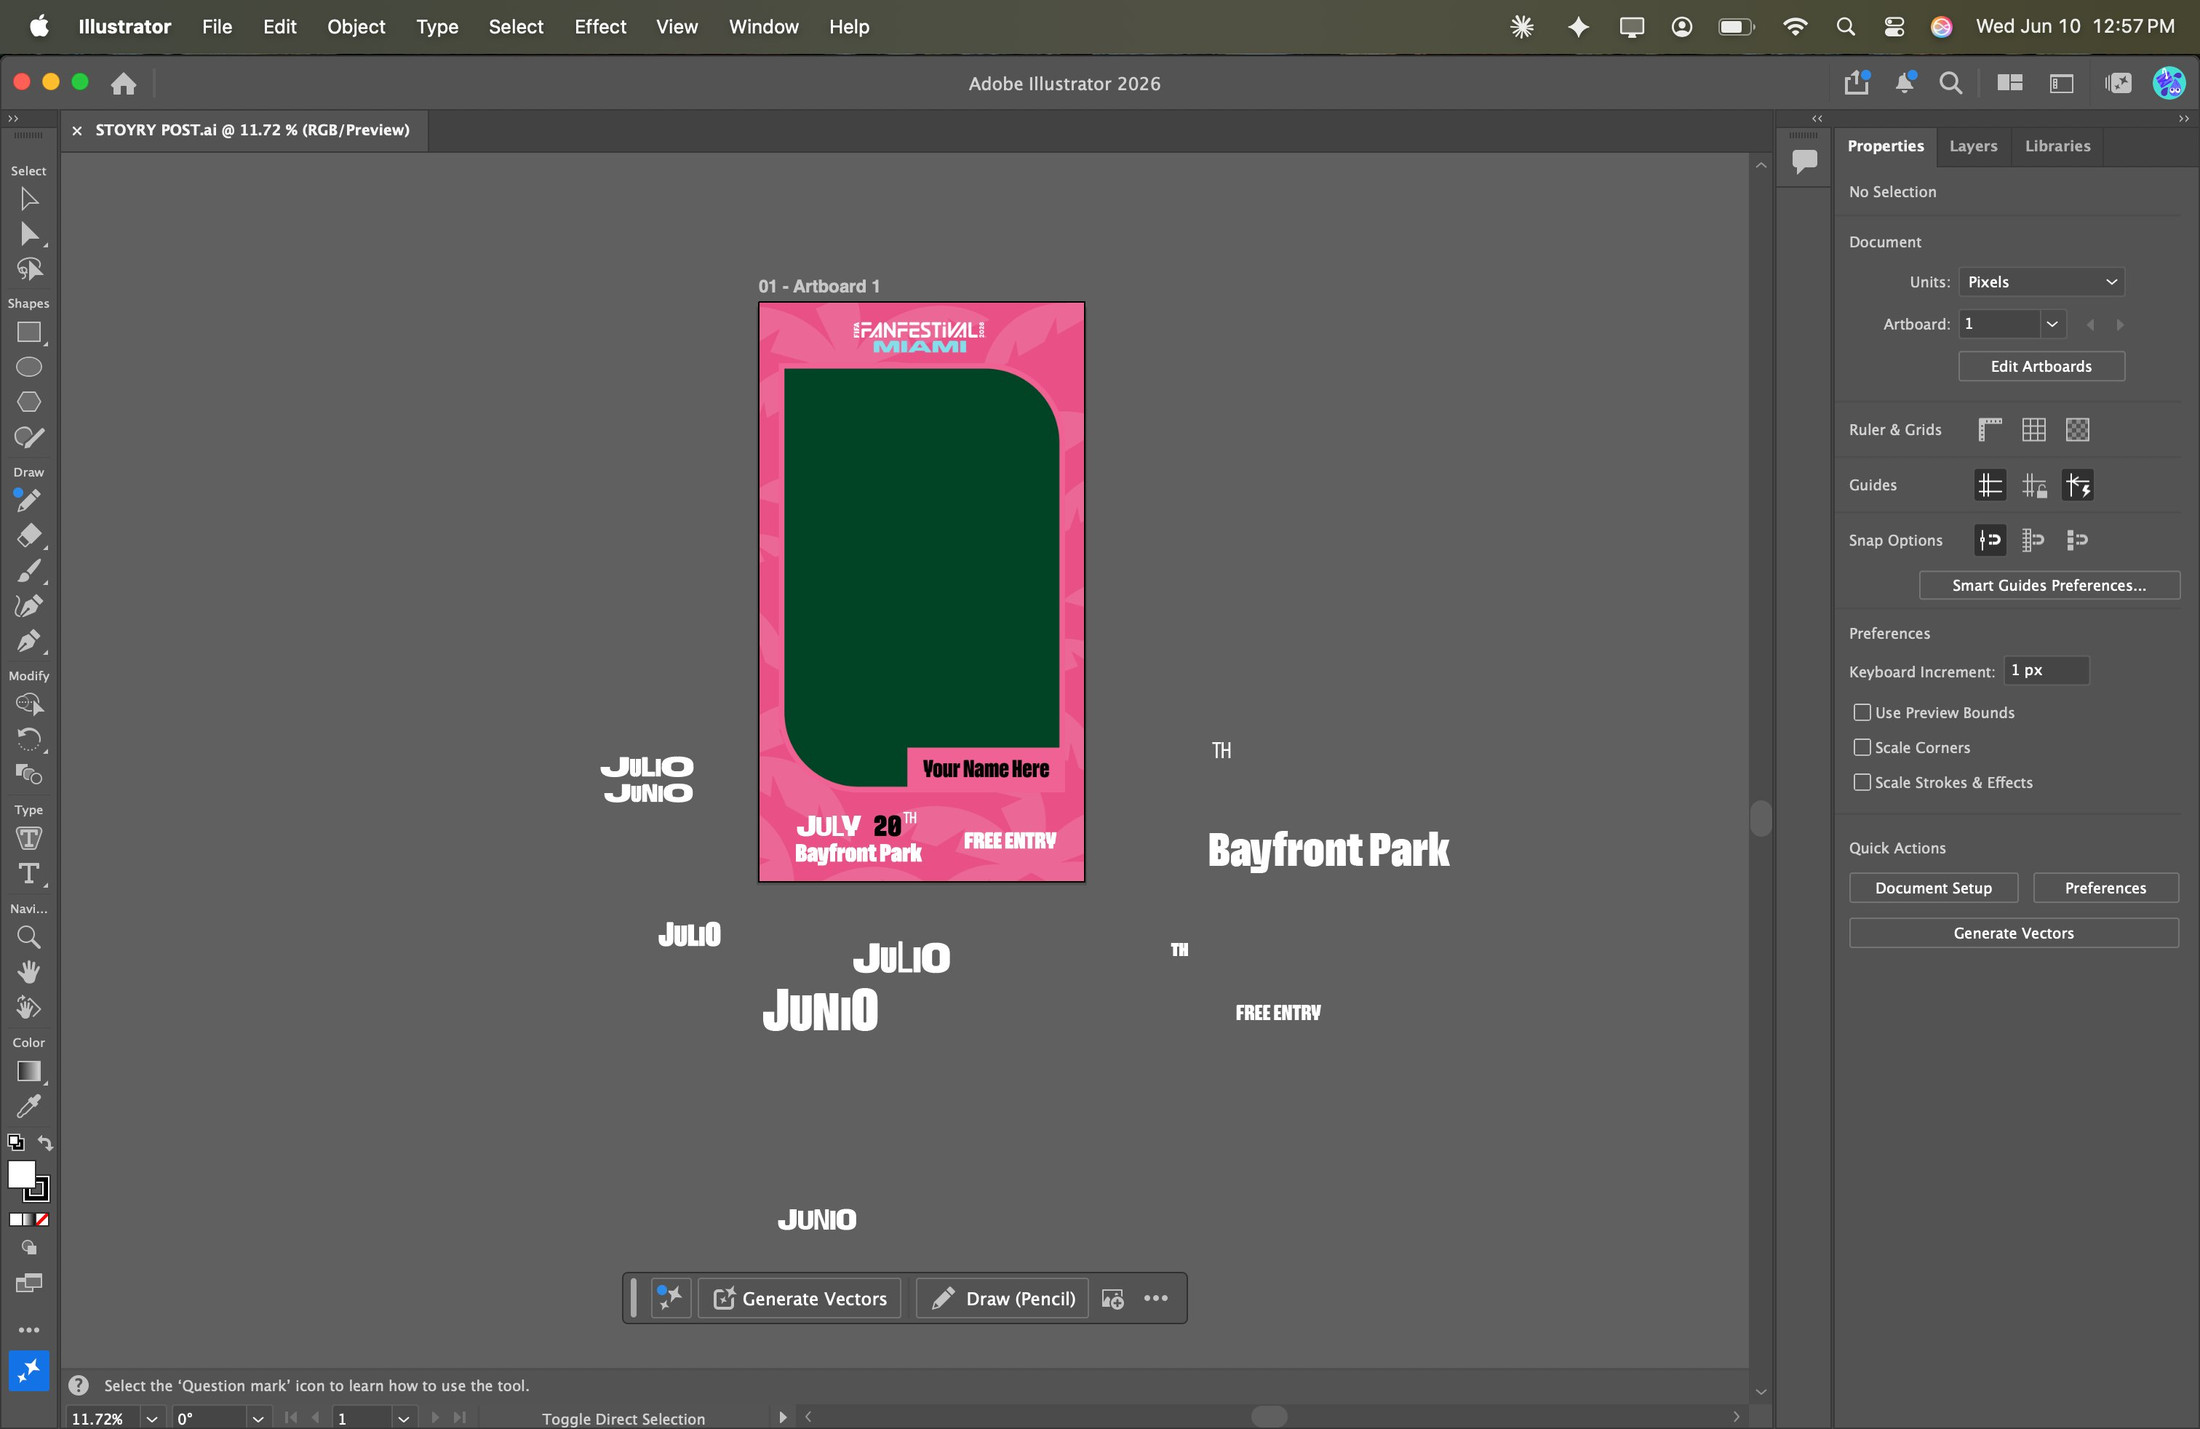Click Draw (Pencil) in task bar
This screenshot has height=1429, width=2200.
pyautogui.click(x=1002, y=1298)
